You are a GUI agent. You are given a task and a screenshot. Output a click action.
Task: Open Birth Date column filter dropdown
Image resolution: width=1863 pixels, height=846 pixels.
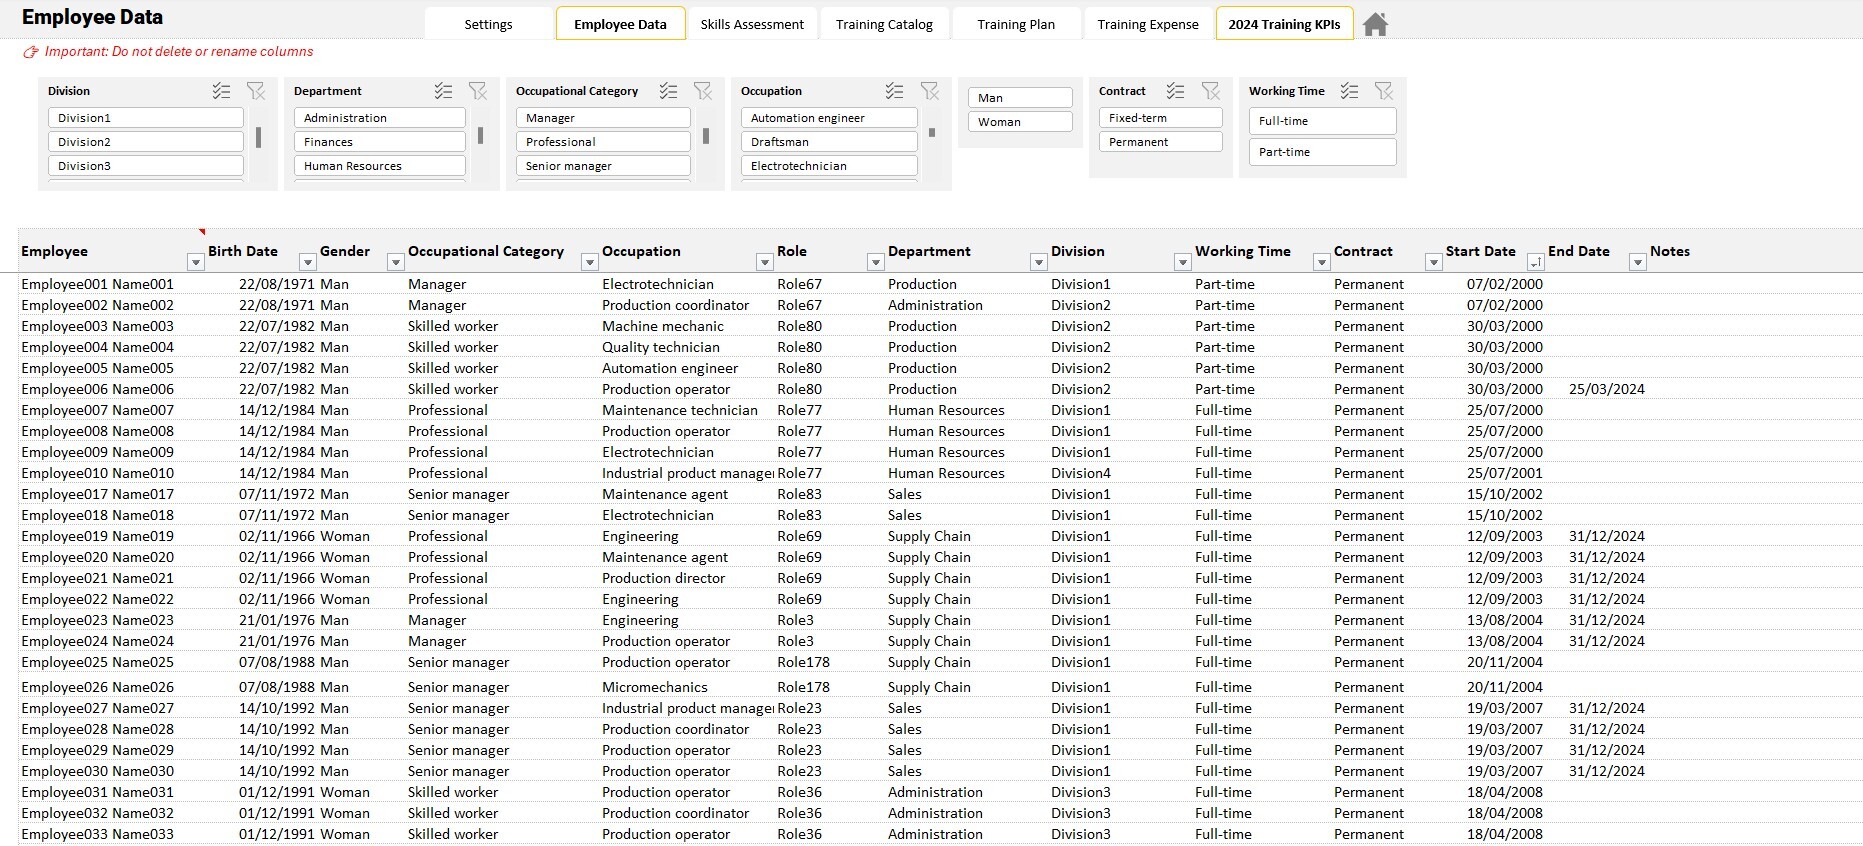308,262
